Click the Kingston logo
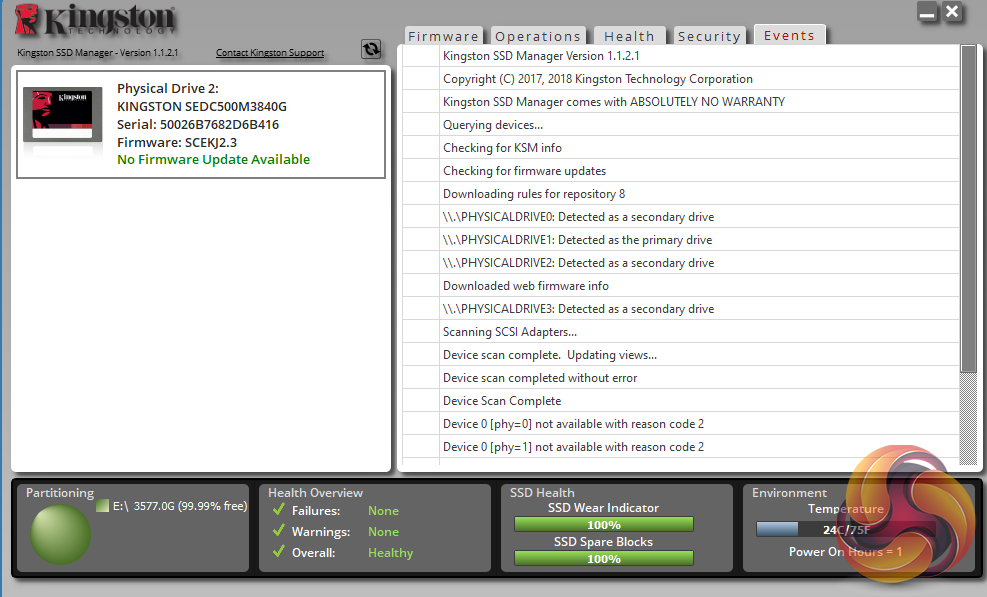Viewport: 987px width, 597px height. tap(94, 20)
